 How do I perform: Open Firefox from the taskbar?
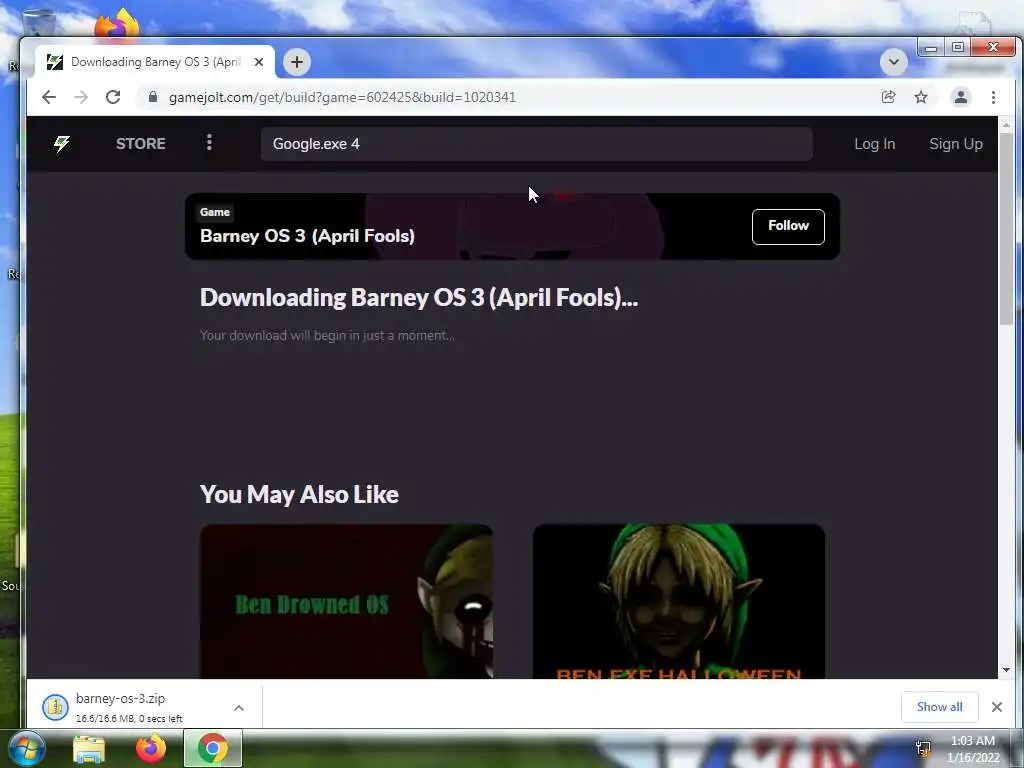click(151, 748)
